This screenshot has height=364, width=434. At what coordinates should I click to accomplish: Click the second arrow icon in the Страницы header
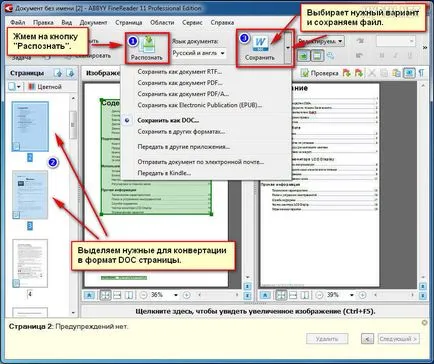(x=70, y=73)
